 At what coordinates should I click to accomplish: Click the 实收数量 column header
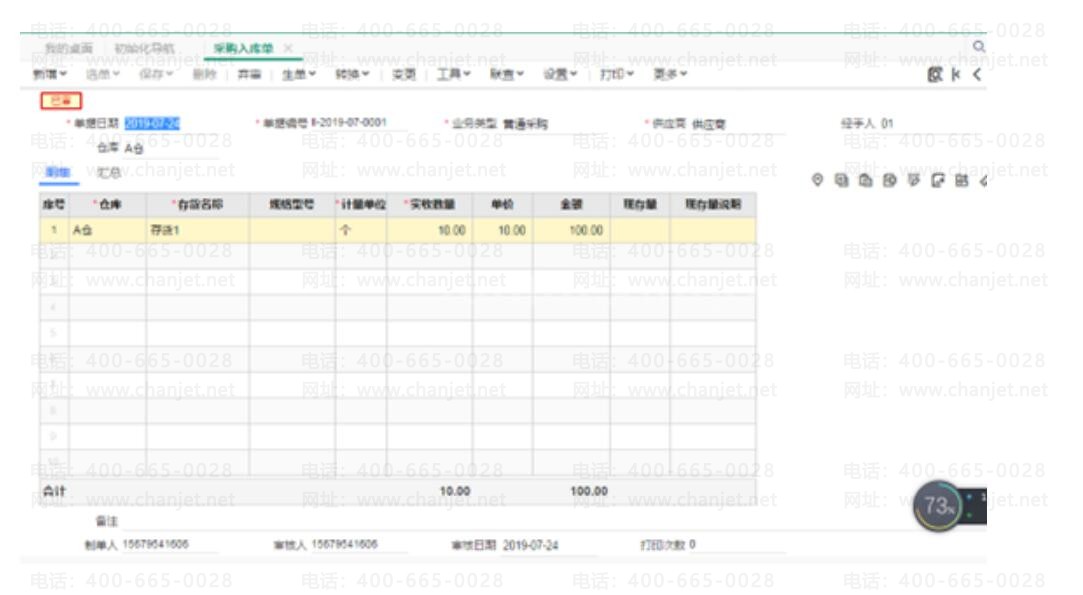(430, 205)
